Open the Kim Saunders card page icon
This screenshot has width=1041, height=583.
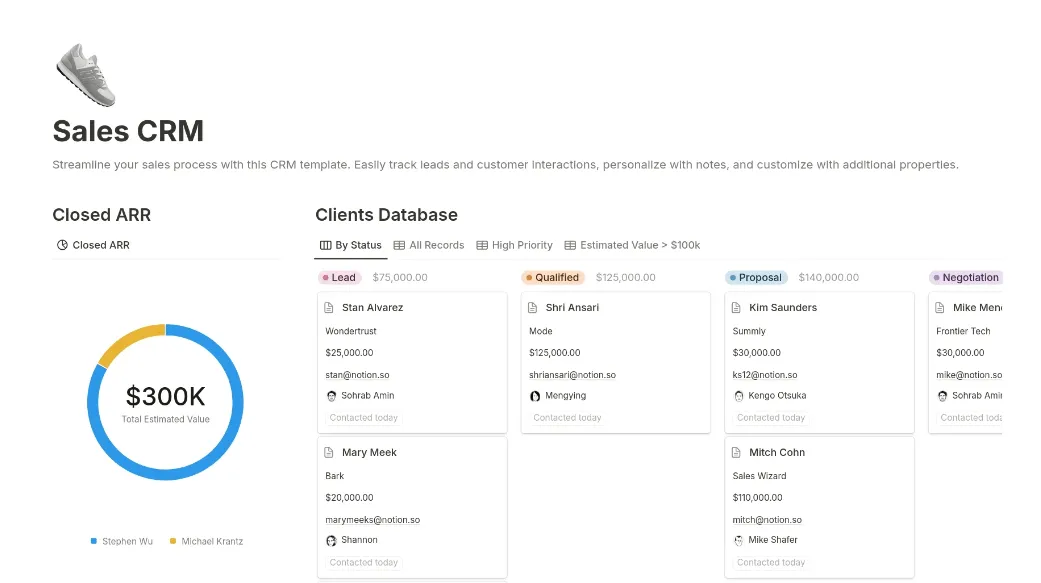point(736,307)
